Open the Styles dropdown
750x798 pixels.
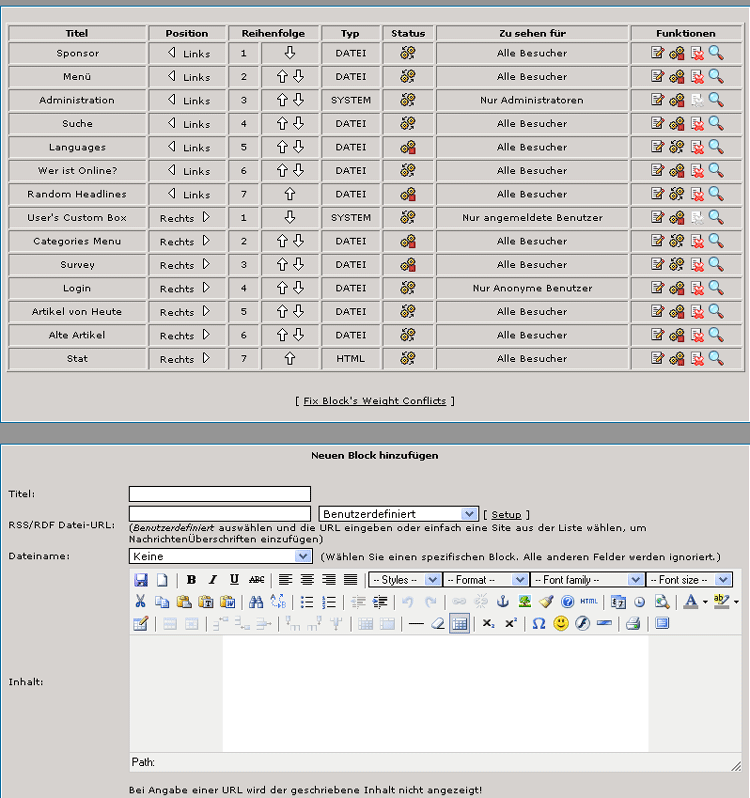(405, 580)
